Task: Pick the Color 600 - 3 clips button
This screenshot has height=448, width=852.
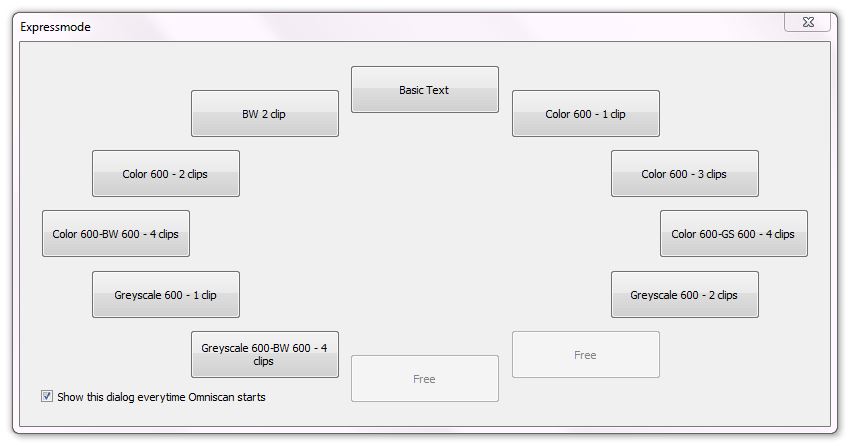Action: [x=684, y=174]
